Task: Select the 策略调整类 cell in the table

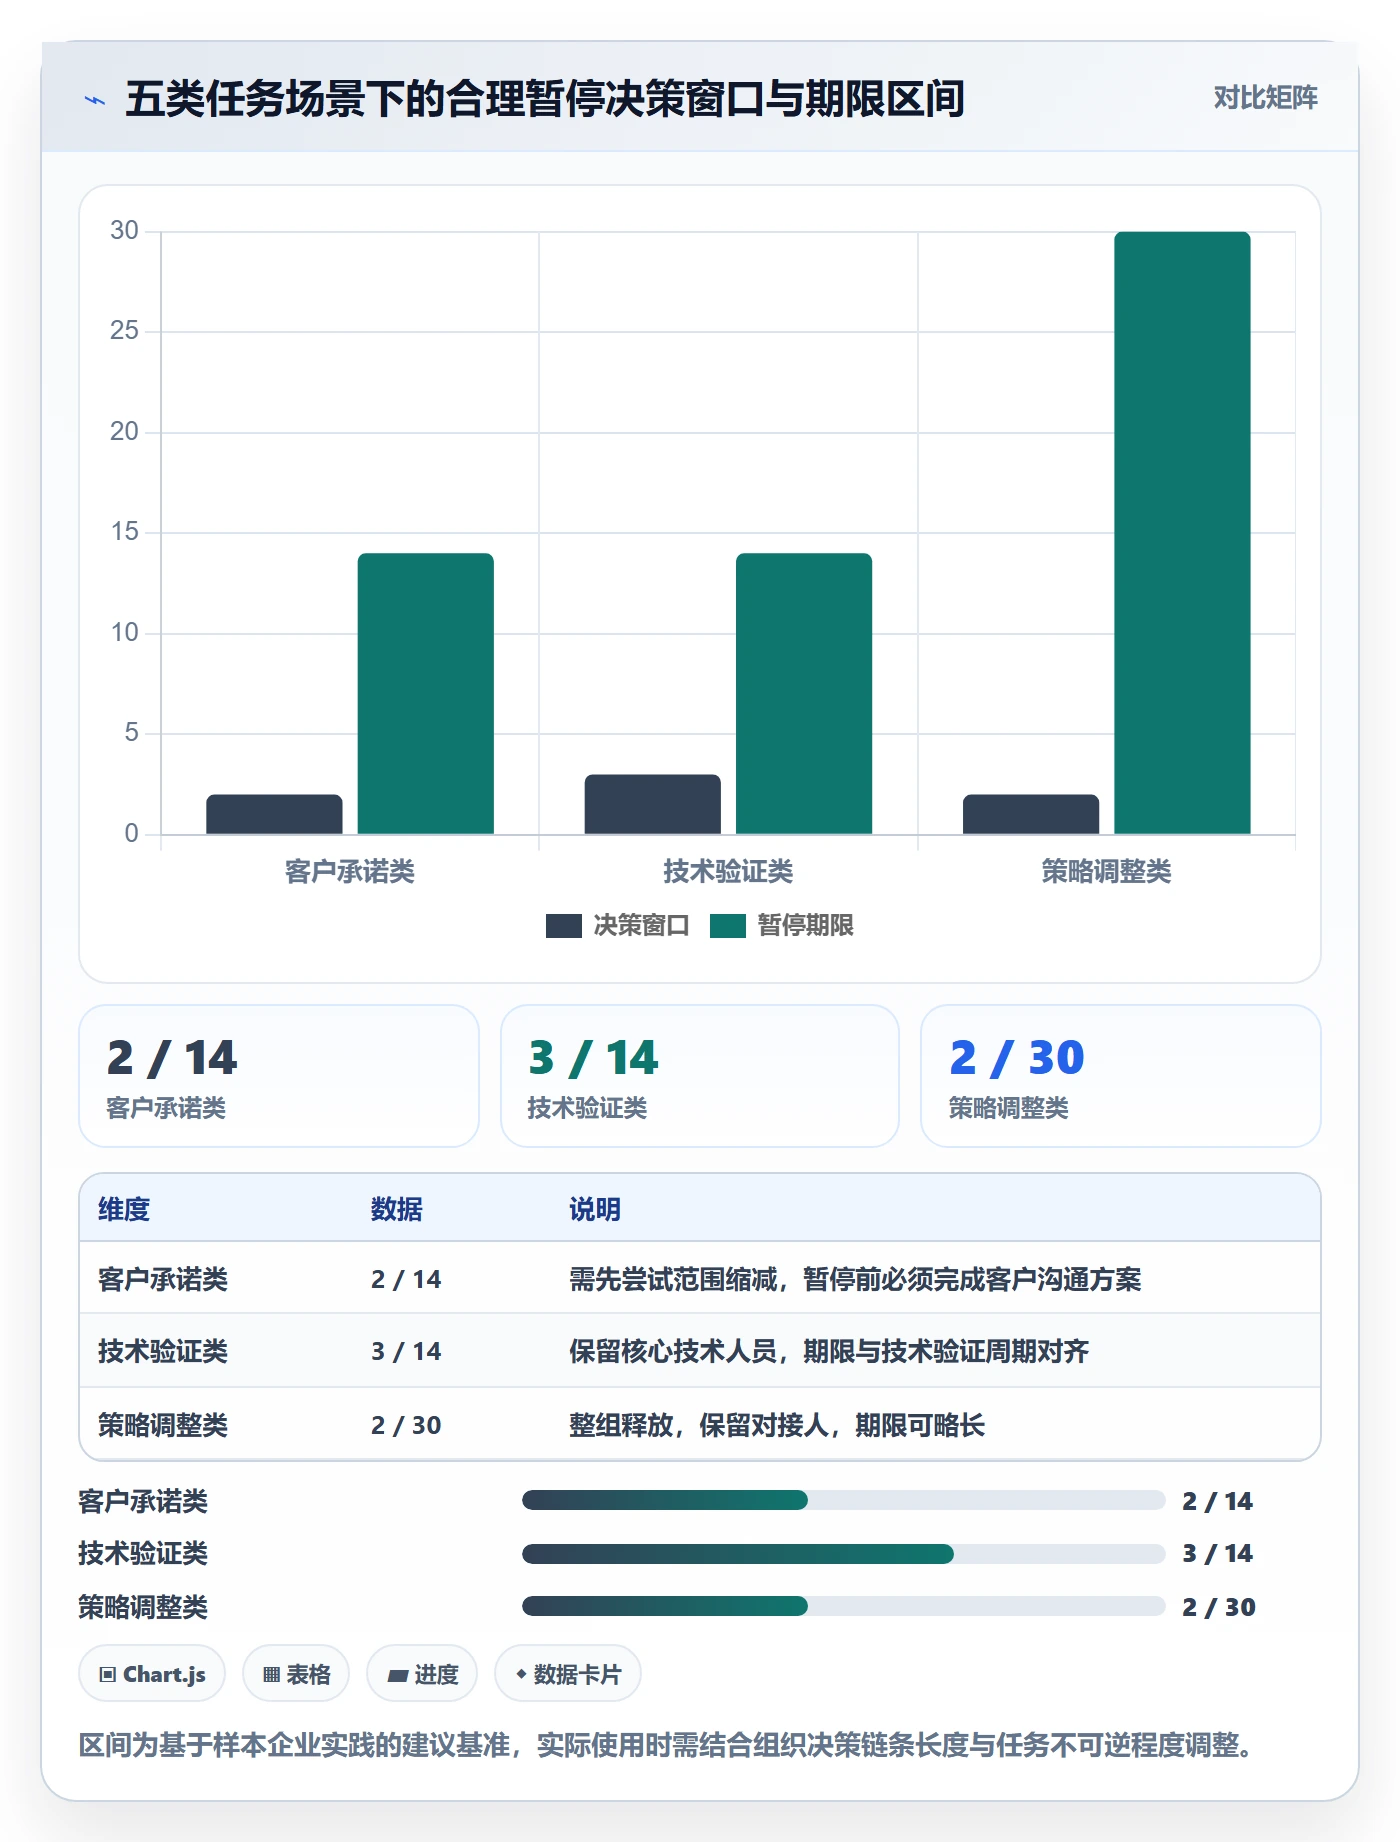Action: 163,1425
